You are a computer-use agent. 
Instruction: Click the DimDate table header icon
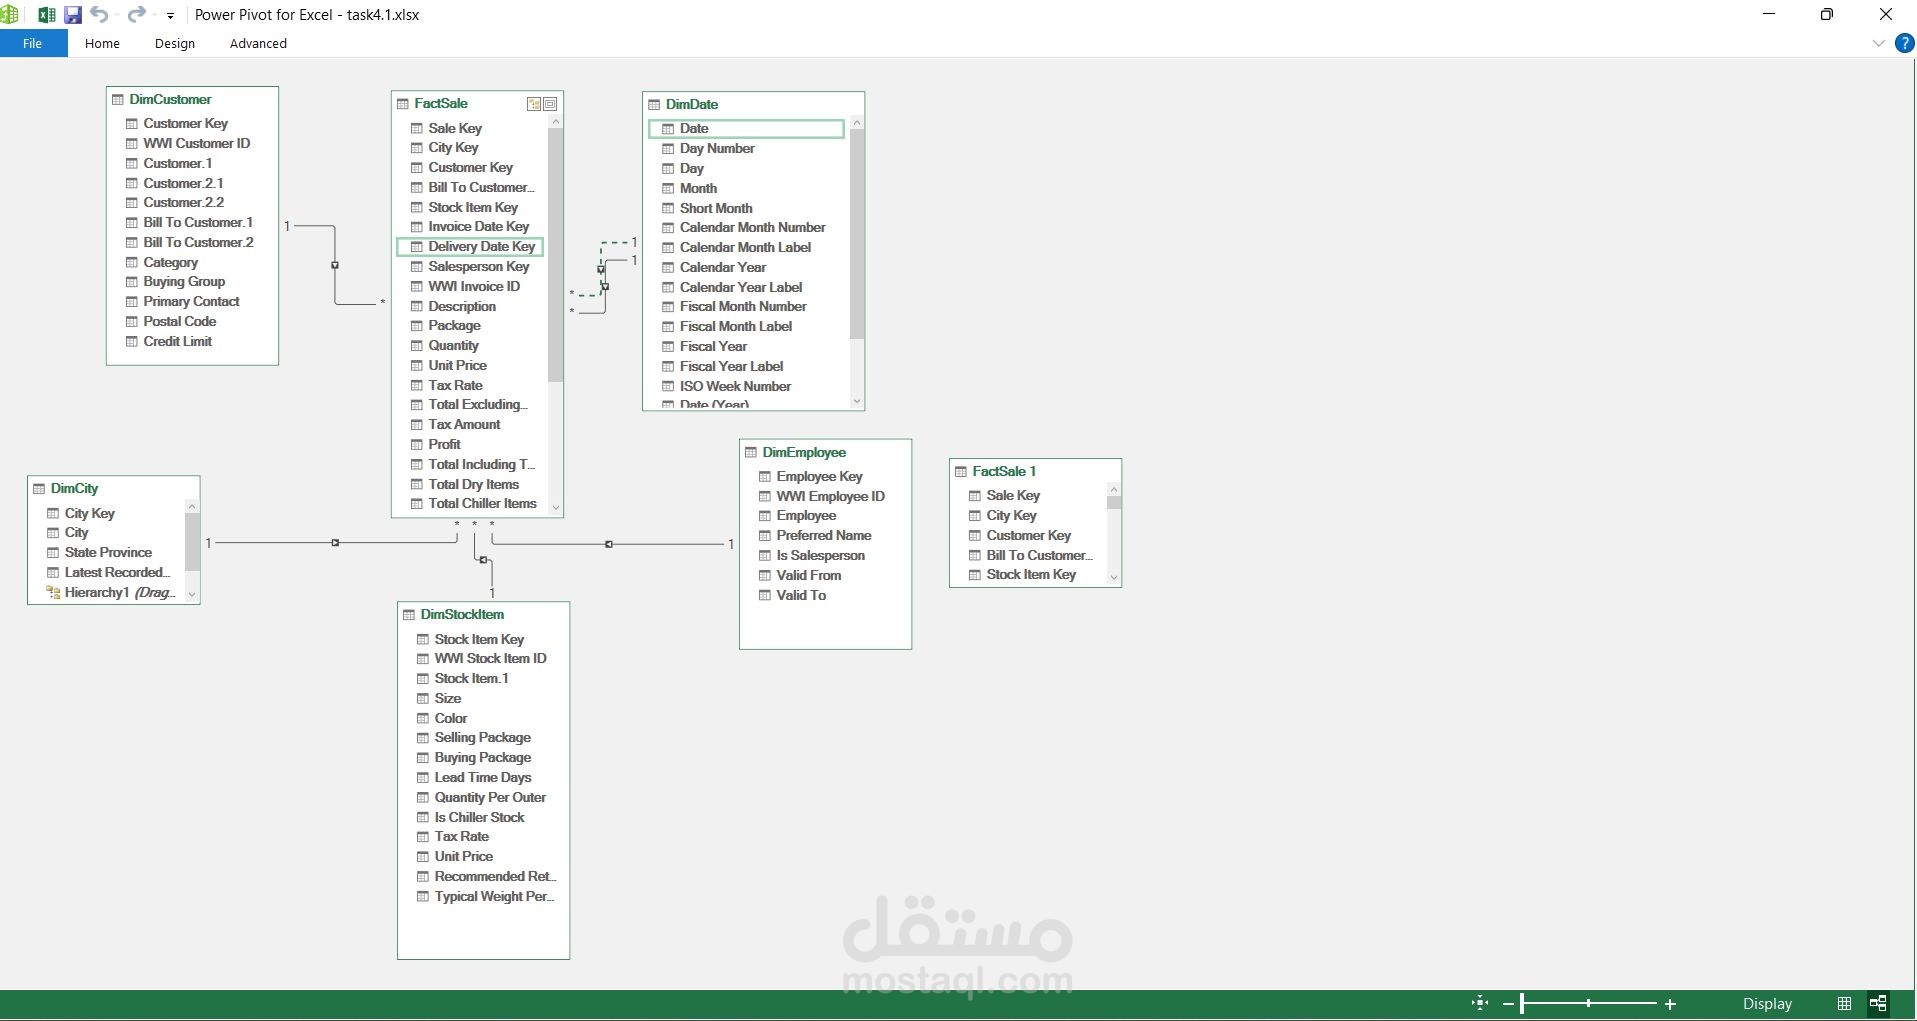(x=654, y=104)
